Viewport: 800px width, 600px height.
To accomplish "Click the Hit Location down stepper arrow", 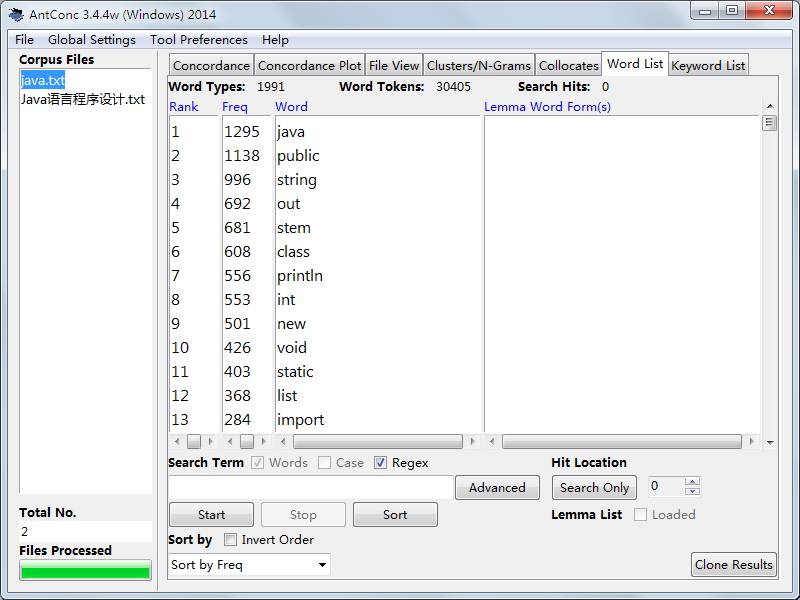I will [692, 491].
